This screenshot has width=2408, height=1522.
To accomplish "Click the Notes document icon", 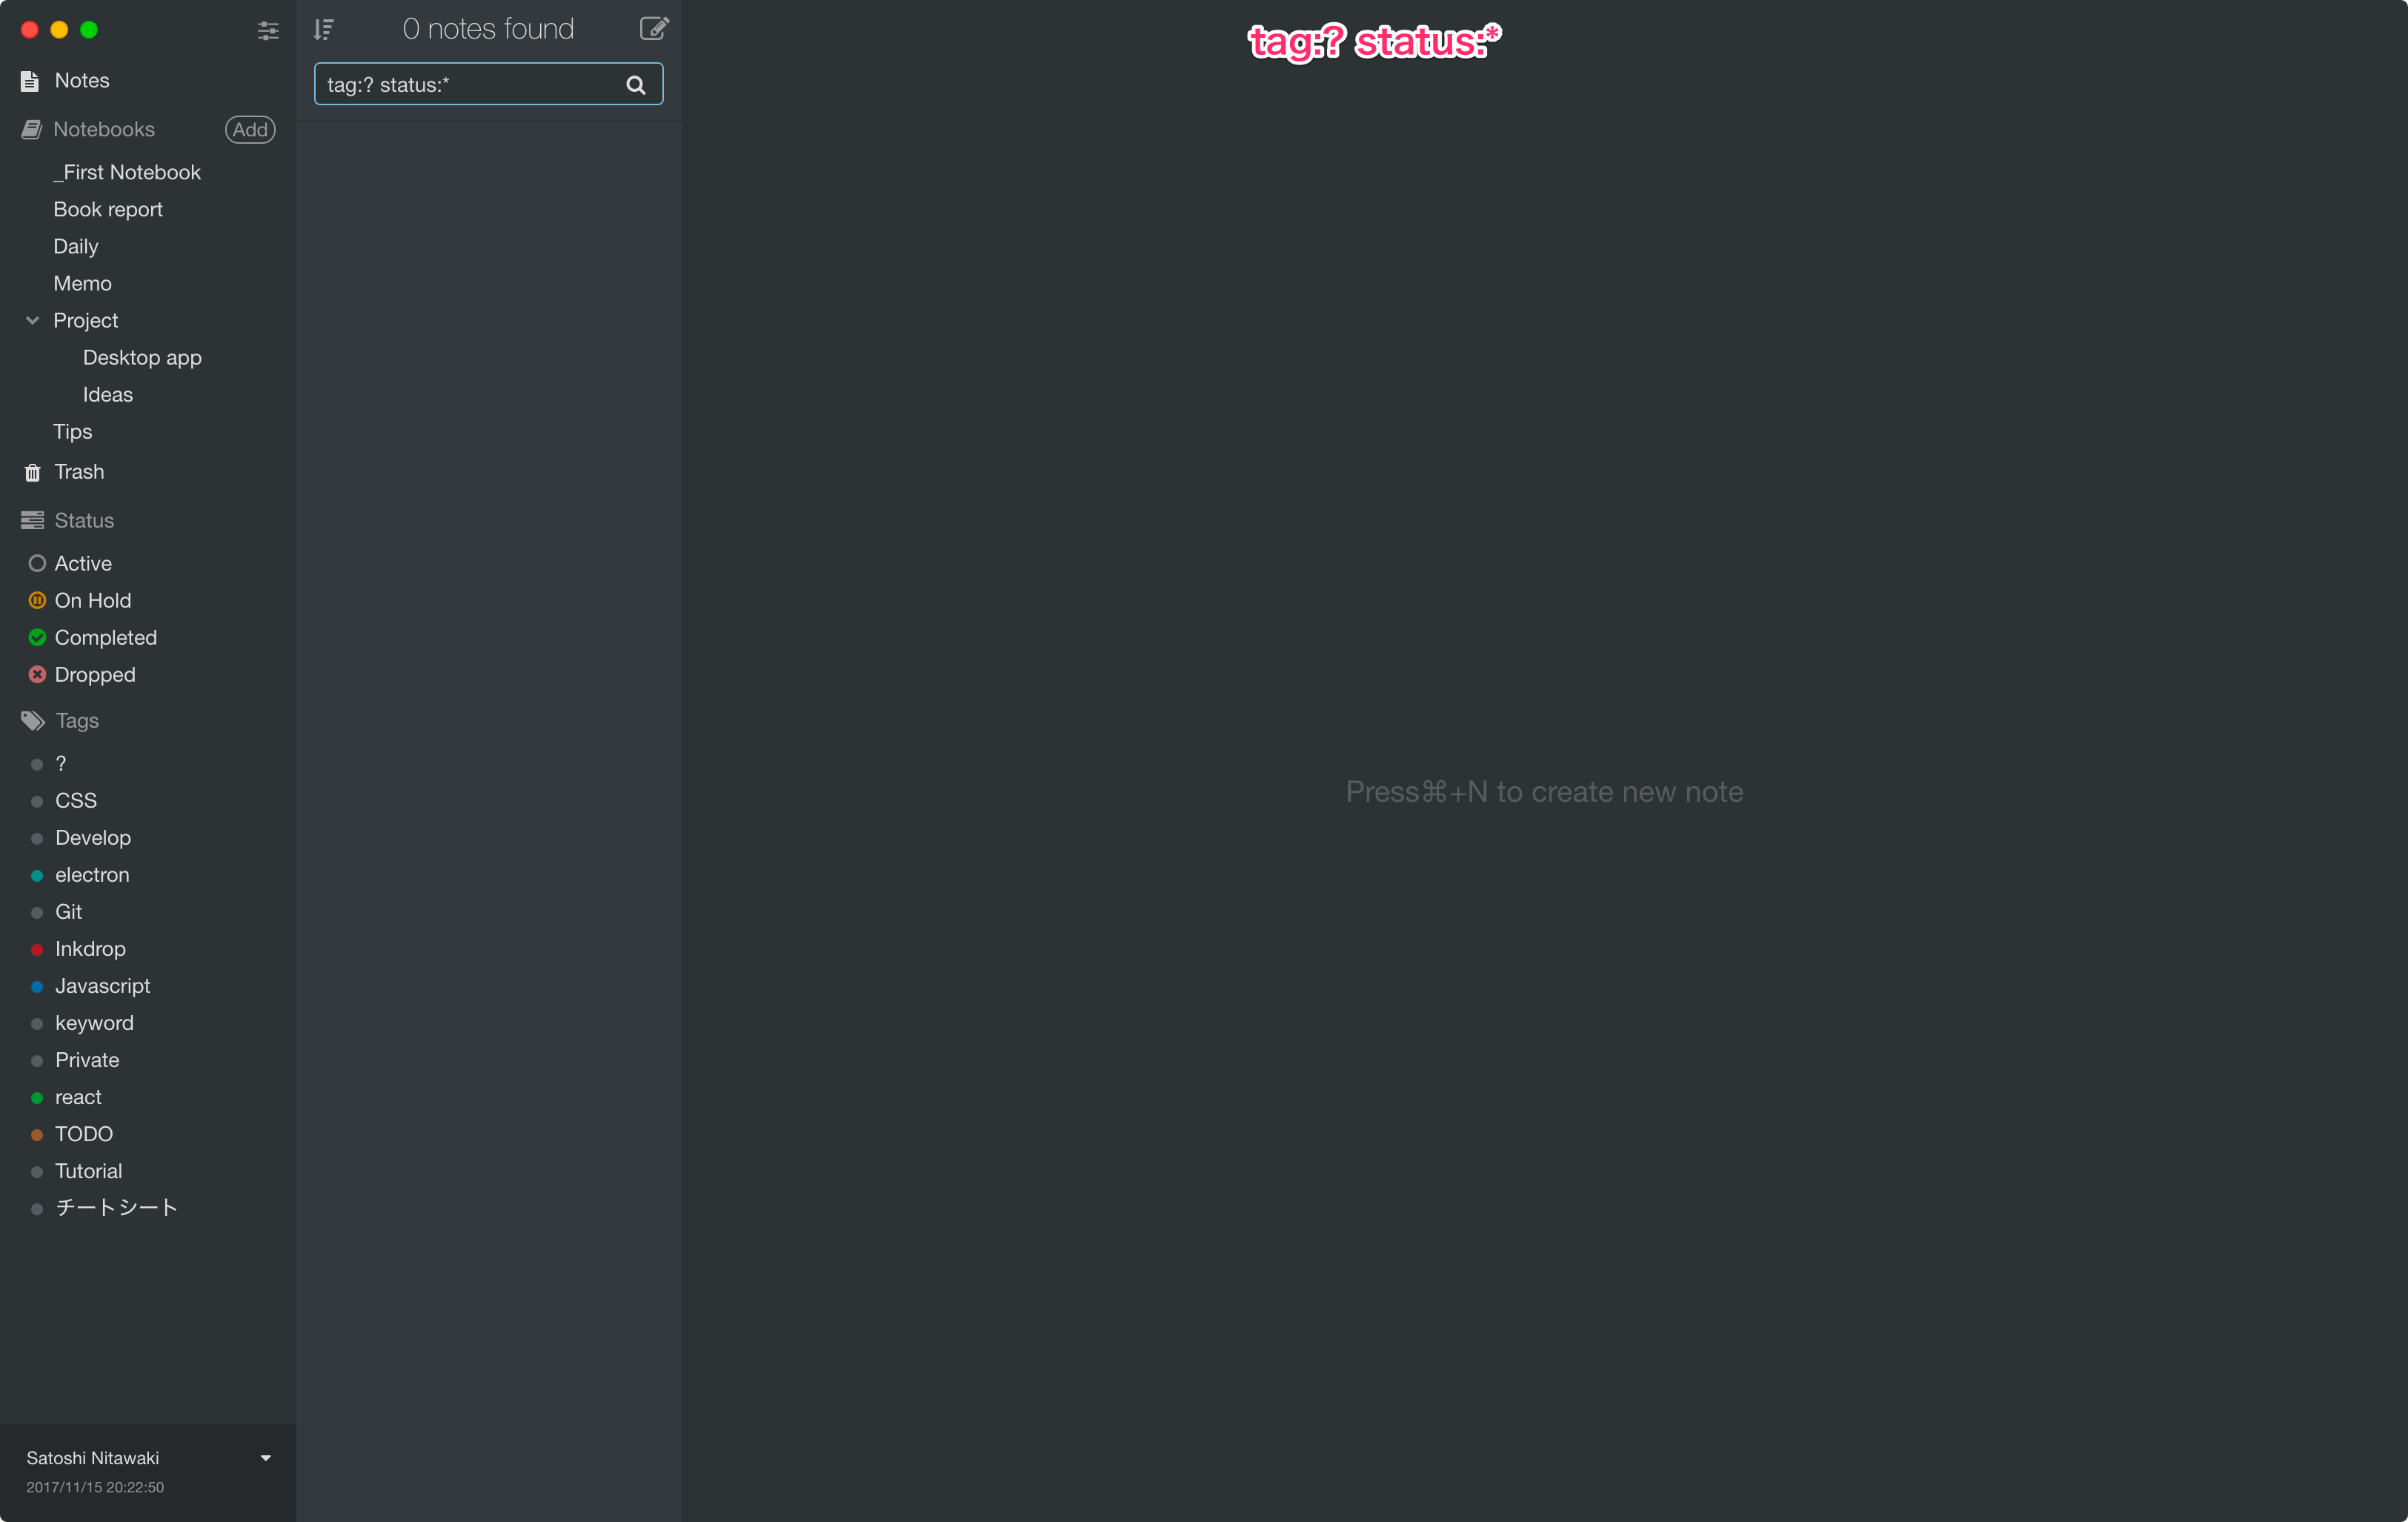I will (x=30, y=81).
